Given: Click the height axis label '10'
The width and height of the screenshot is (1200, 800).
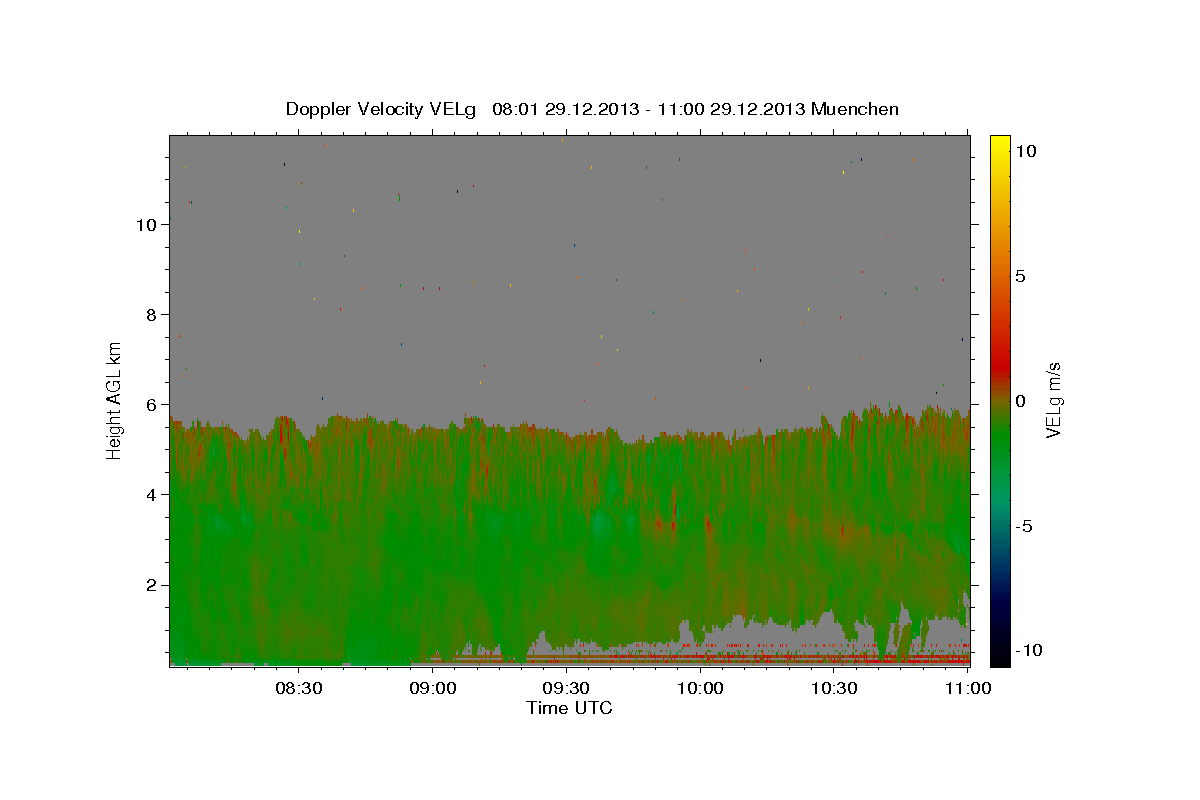Looking at the screenshot, I should 147,225.
